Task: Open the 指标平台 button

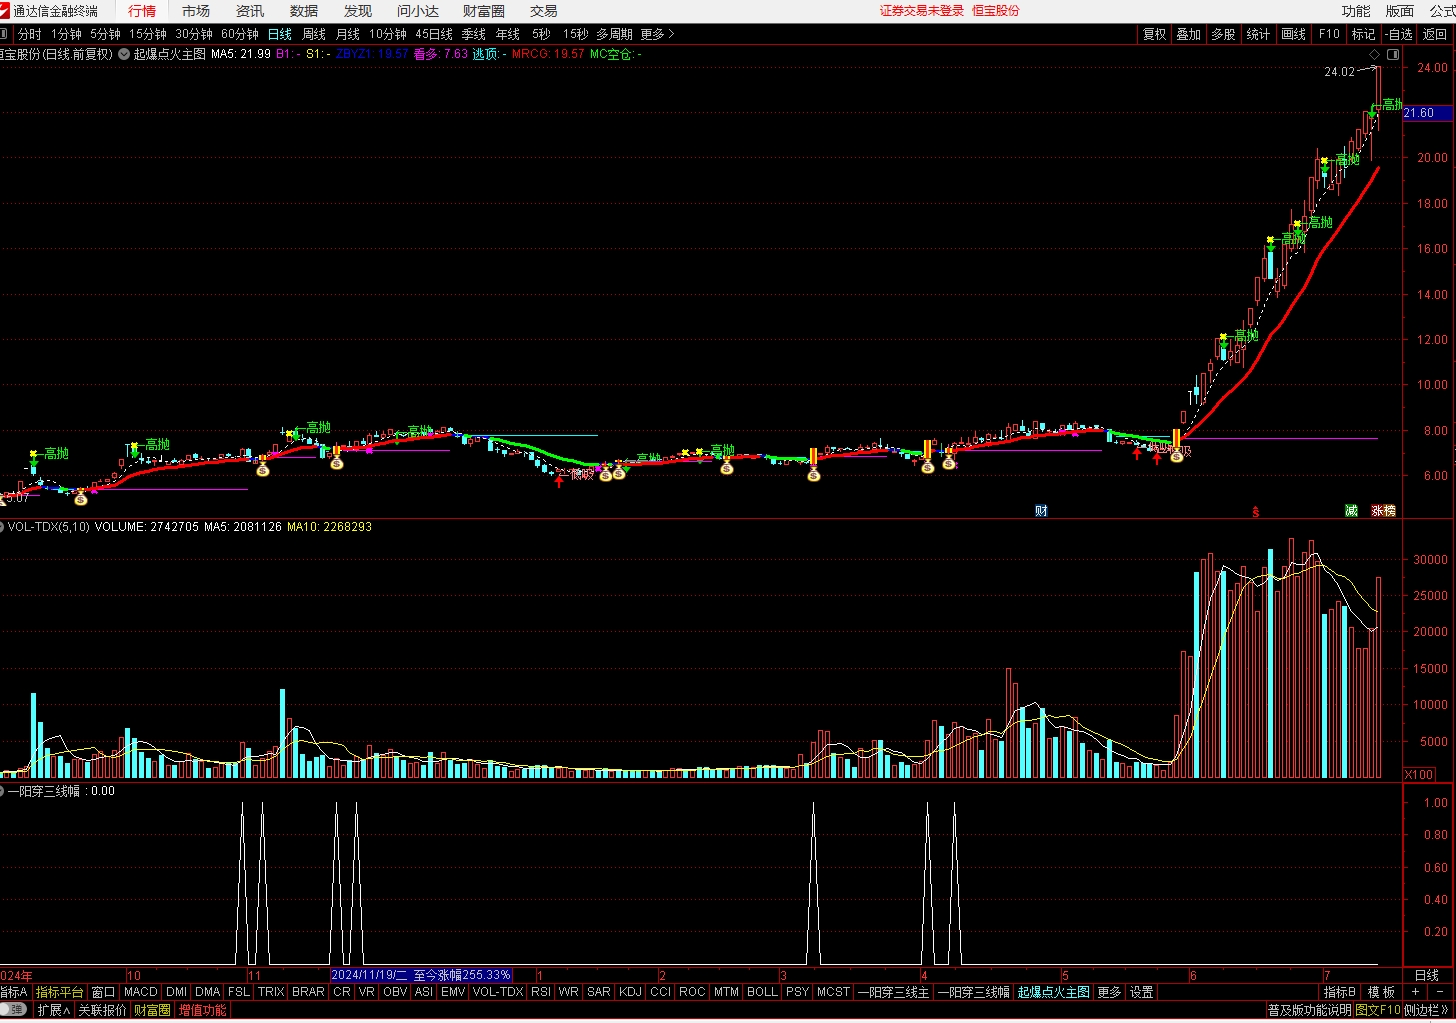Action: click(60, 992)
